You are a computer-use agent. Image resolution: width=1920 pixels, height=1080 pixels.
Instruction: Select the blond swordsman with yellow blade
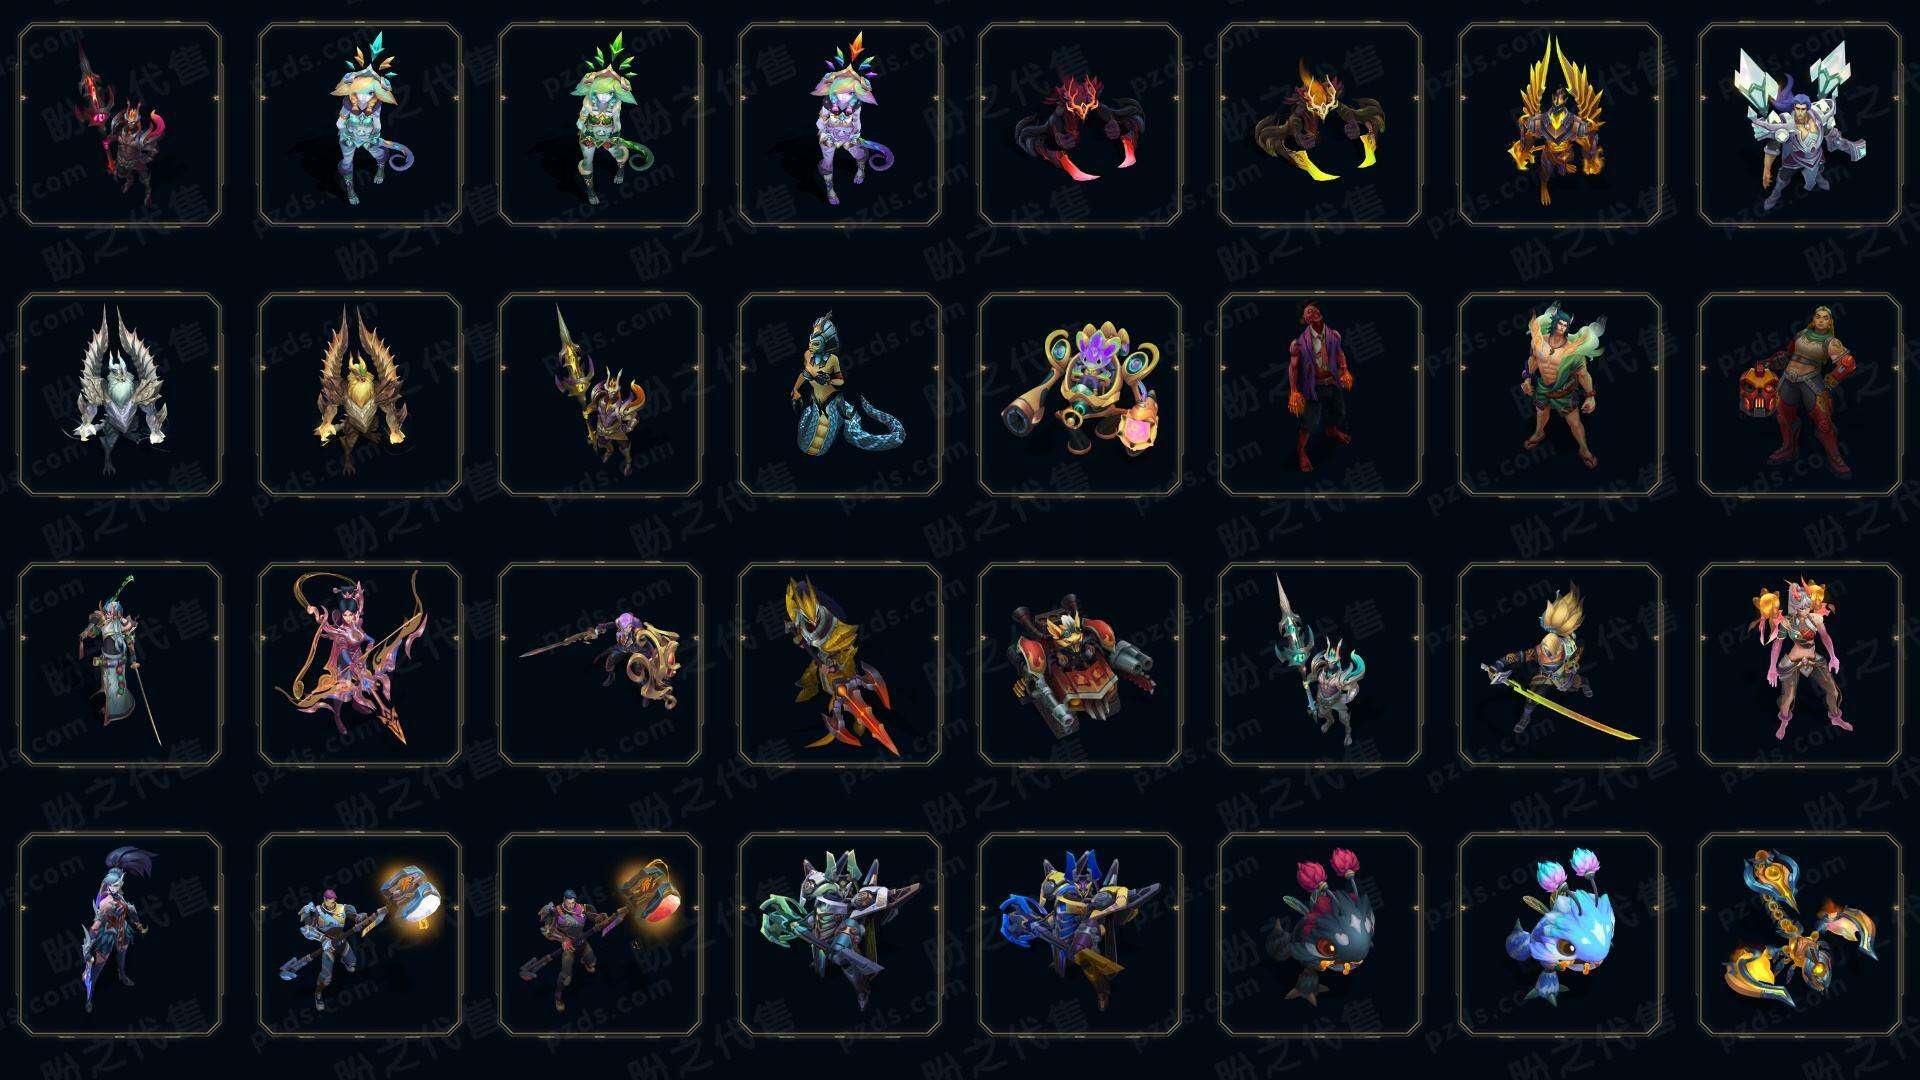click(x=1560, y=664)
